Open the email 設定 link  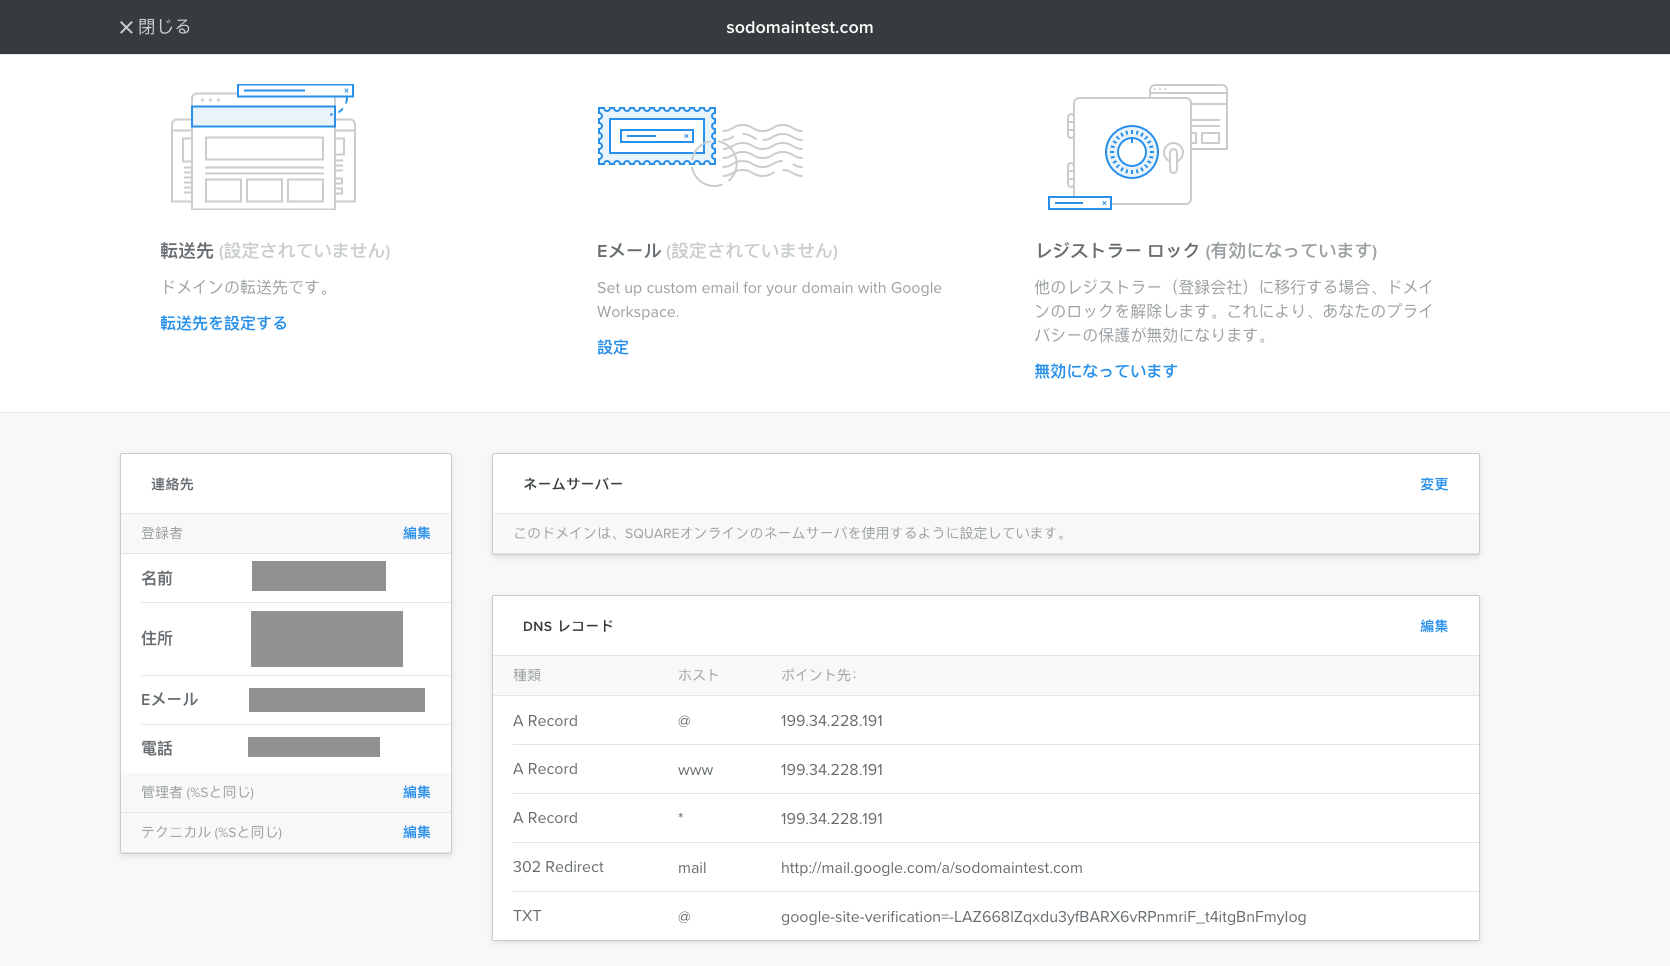click(x=613, y=347)
